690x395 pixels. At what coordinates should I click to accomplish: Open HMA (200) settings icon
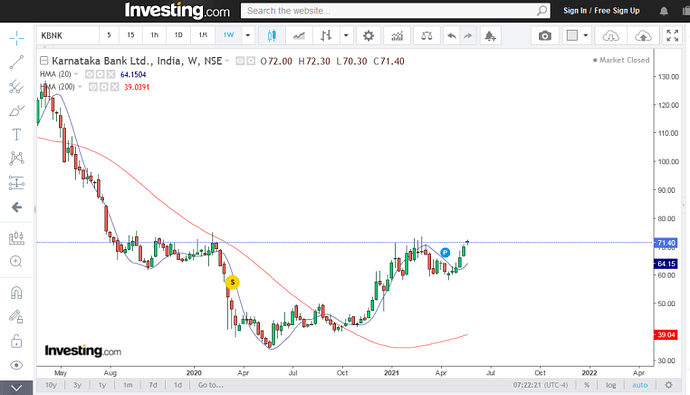point(104,87)
